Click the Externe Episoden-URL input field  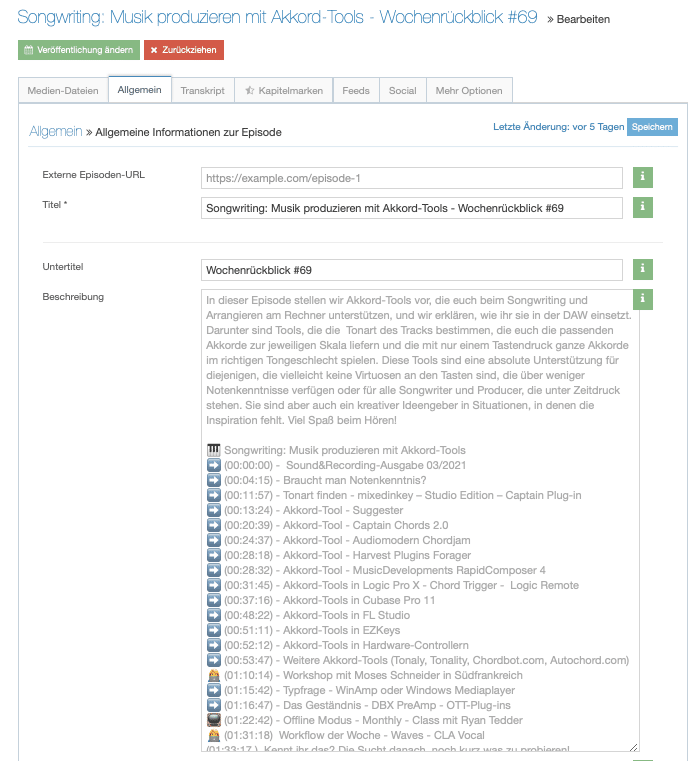tap(411, 178)
